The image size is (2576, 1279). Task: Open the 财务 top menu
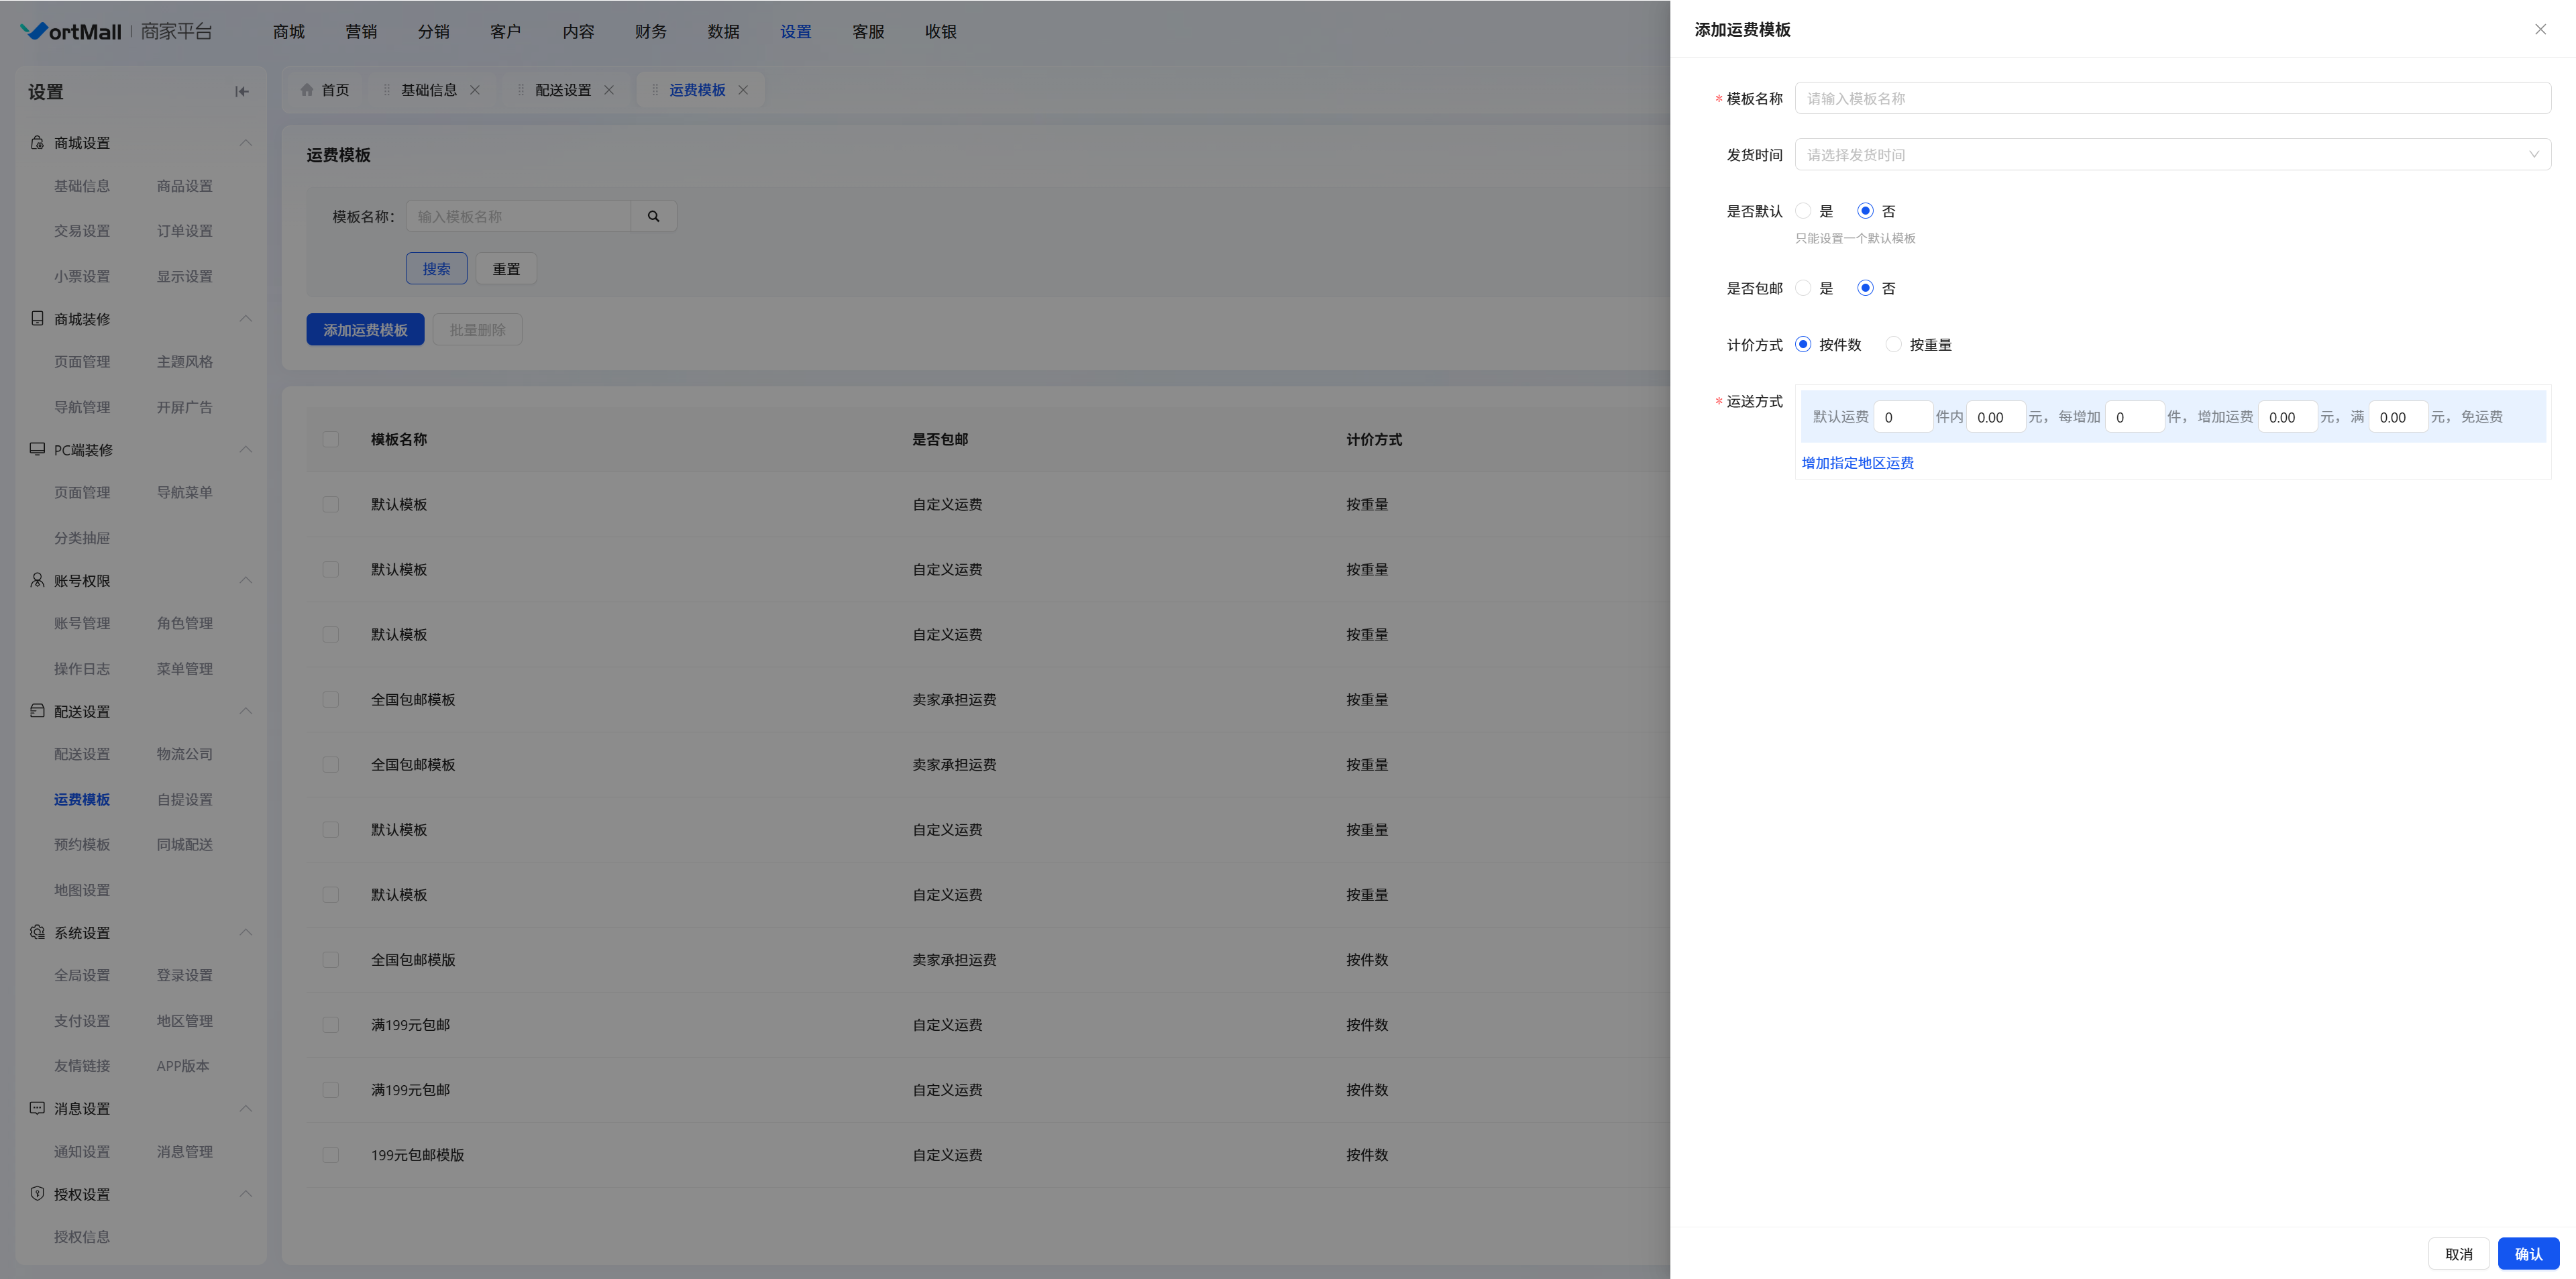(650, 32)
